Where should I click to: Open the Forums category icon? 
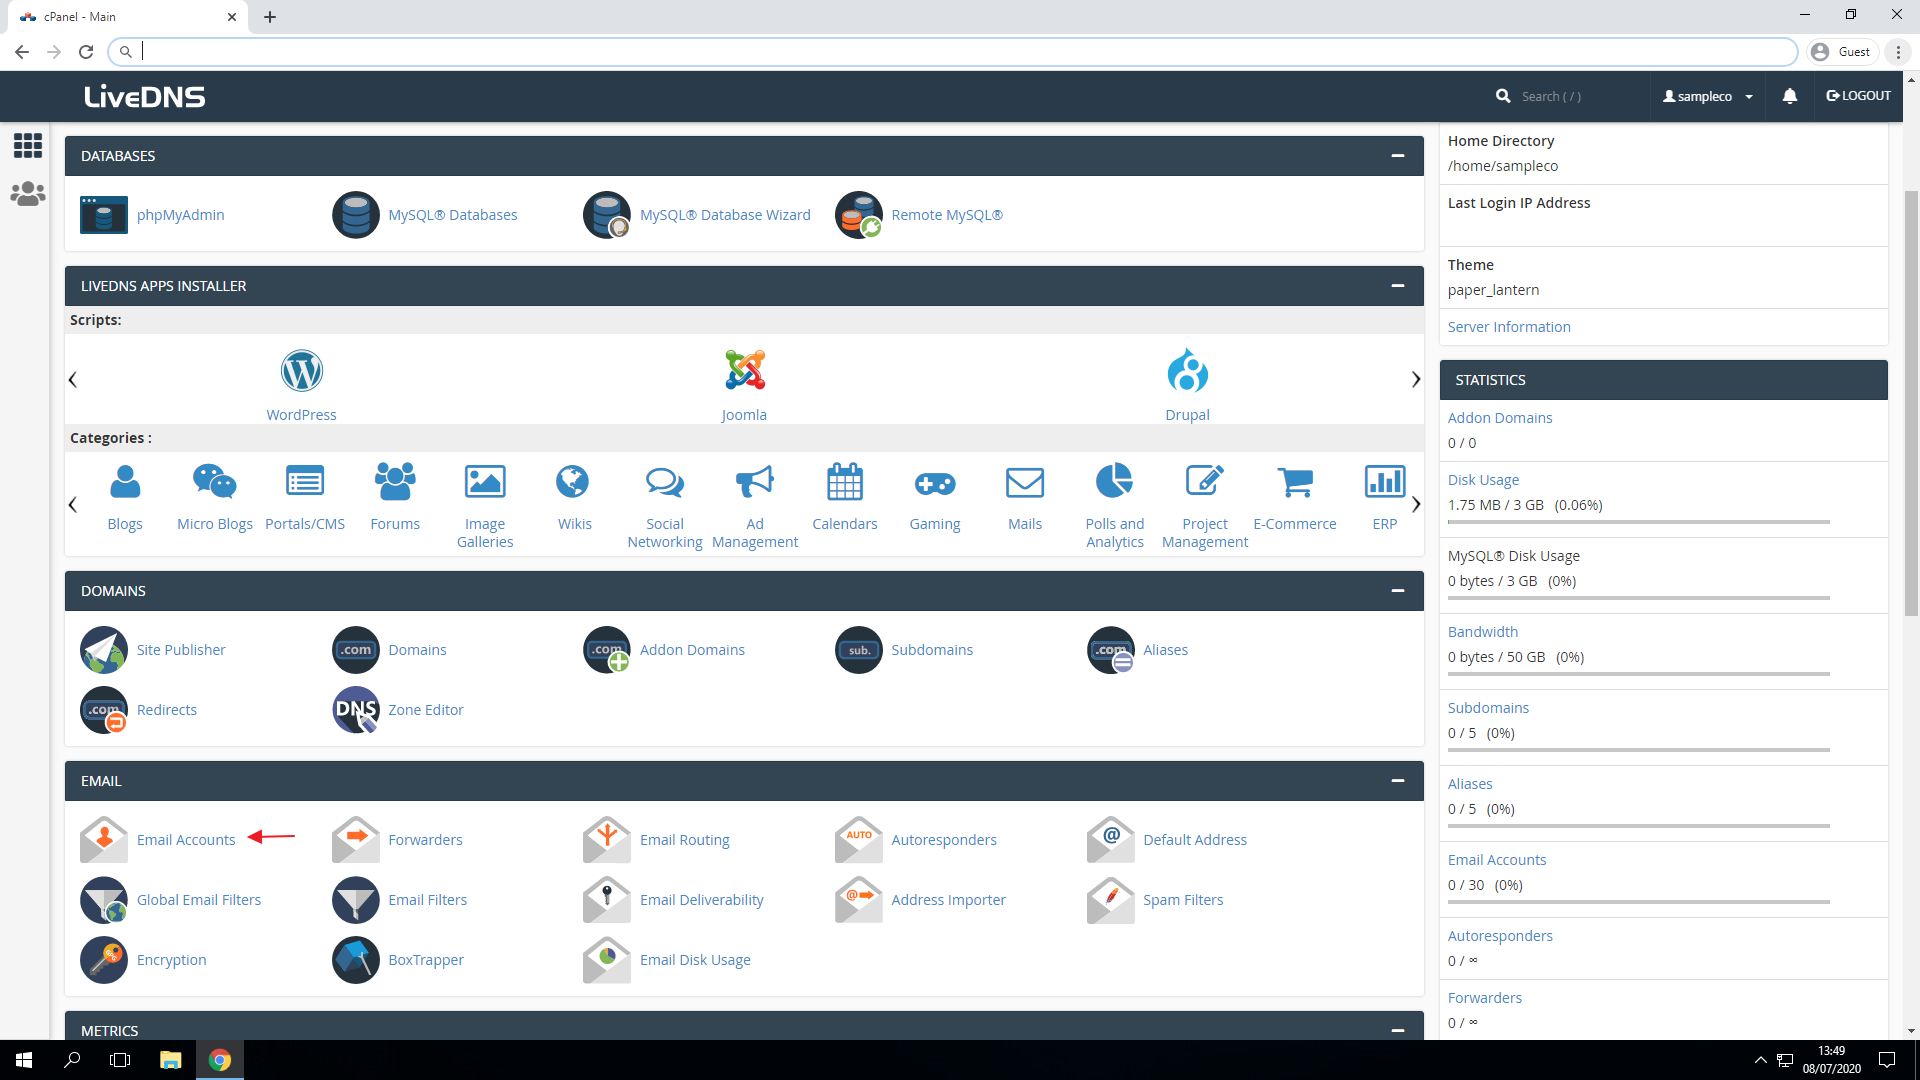coord(395,482)
